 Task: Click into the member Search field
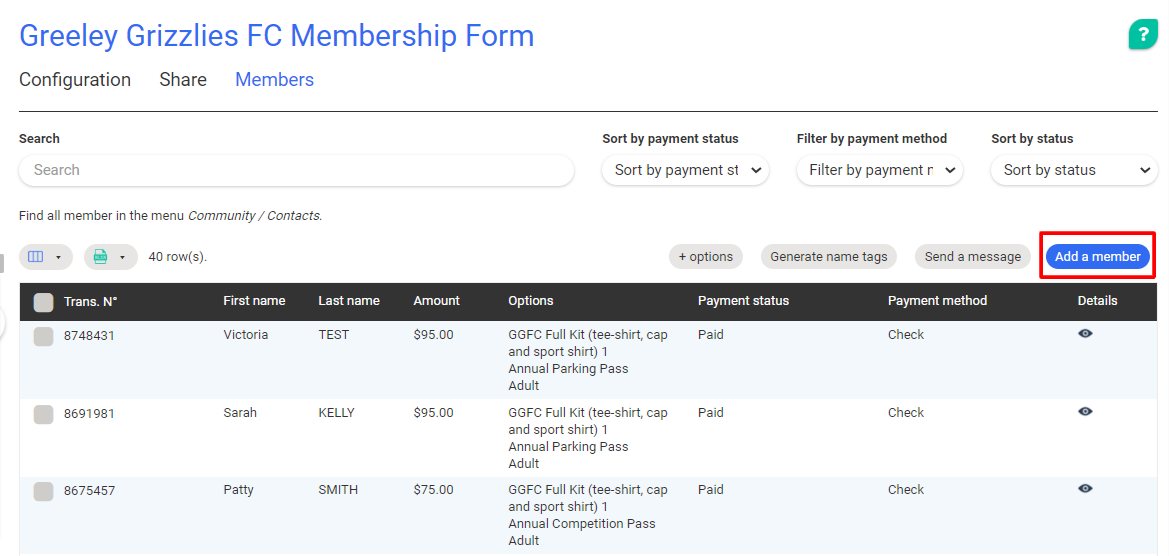(x=296, y=170)
